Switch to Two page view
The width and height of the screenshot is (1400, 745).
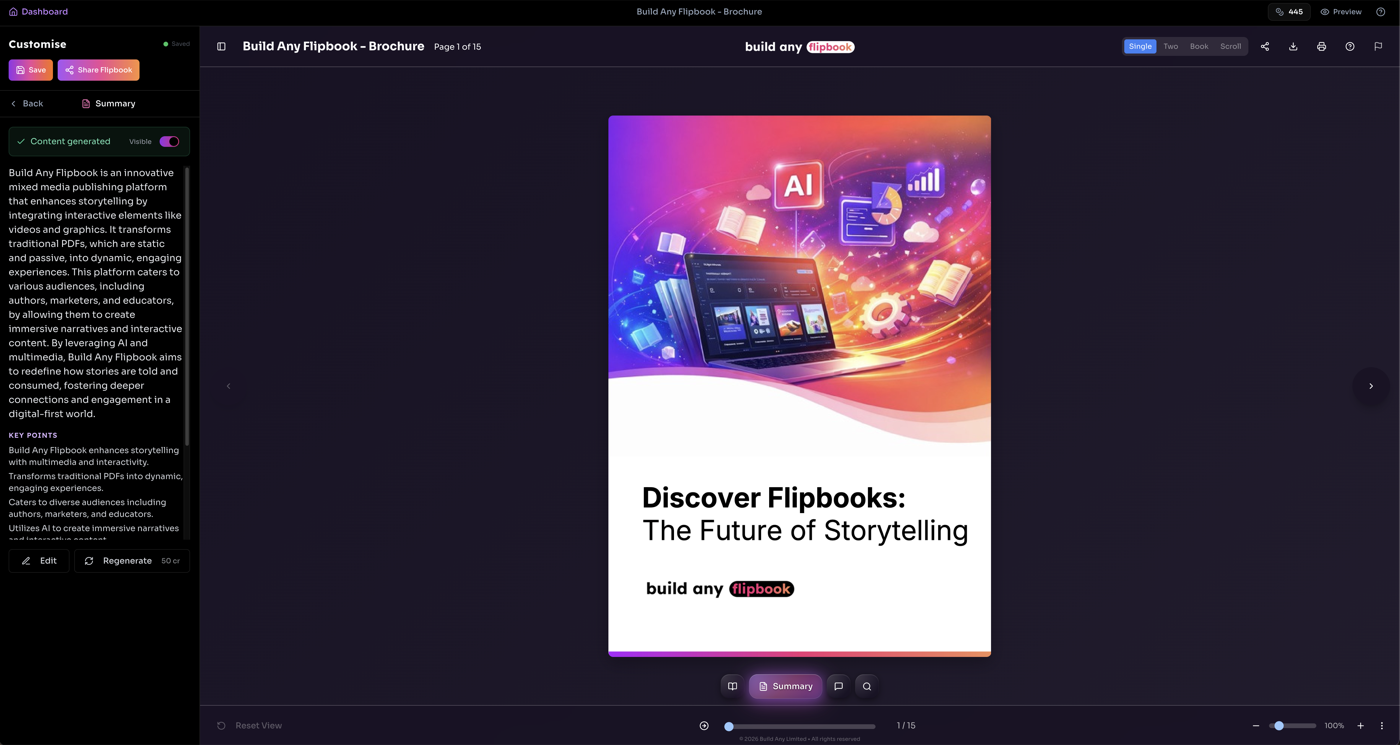pyautogui.click(x=1170, y=47)
